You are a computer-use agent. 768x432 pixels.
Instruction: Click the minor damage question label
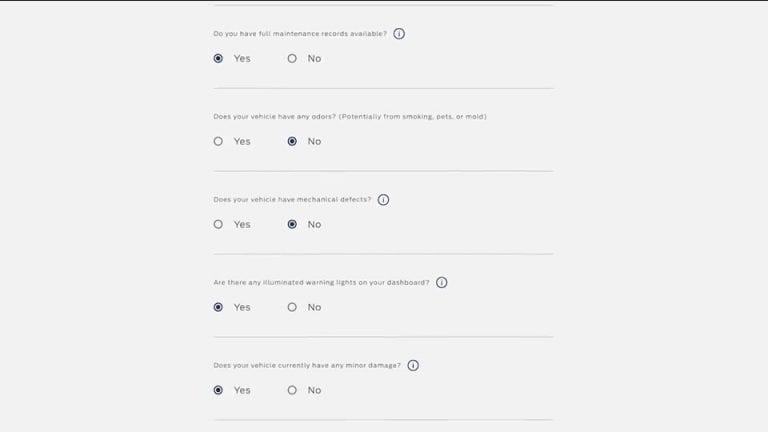coord(307,365)
